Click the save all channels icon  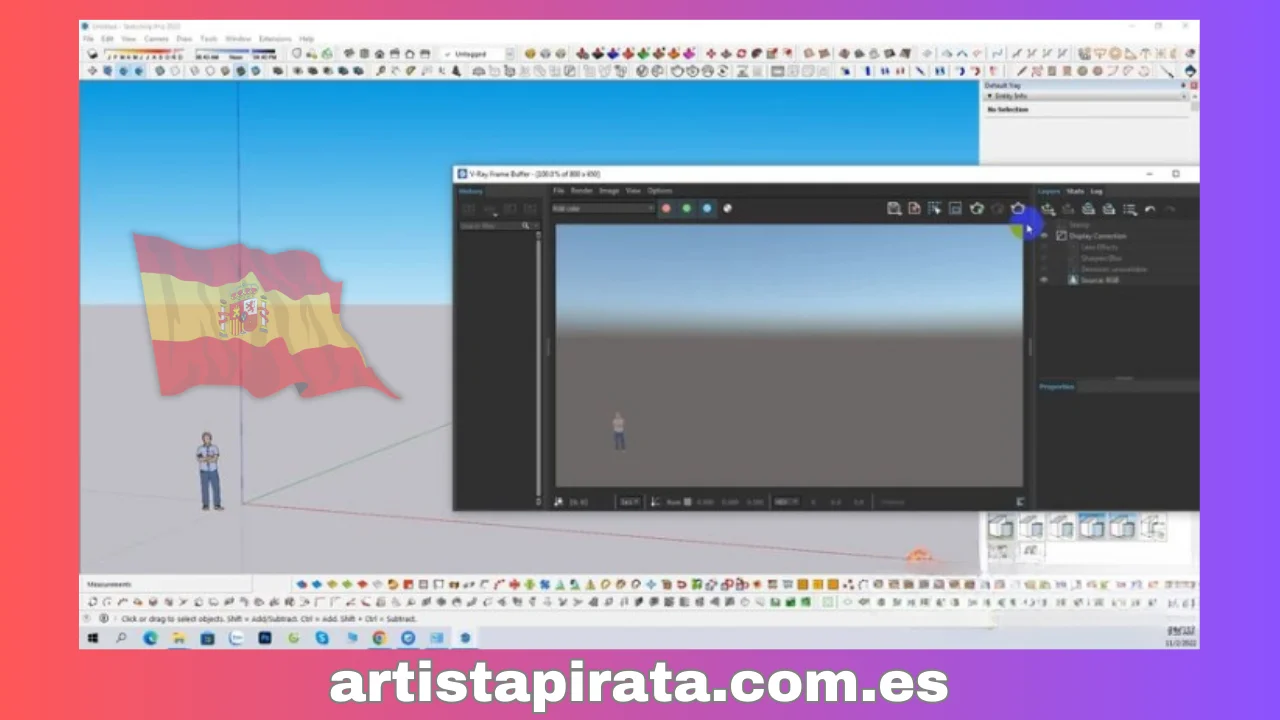click(x=914, y=208)
